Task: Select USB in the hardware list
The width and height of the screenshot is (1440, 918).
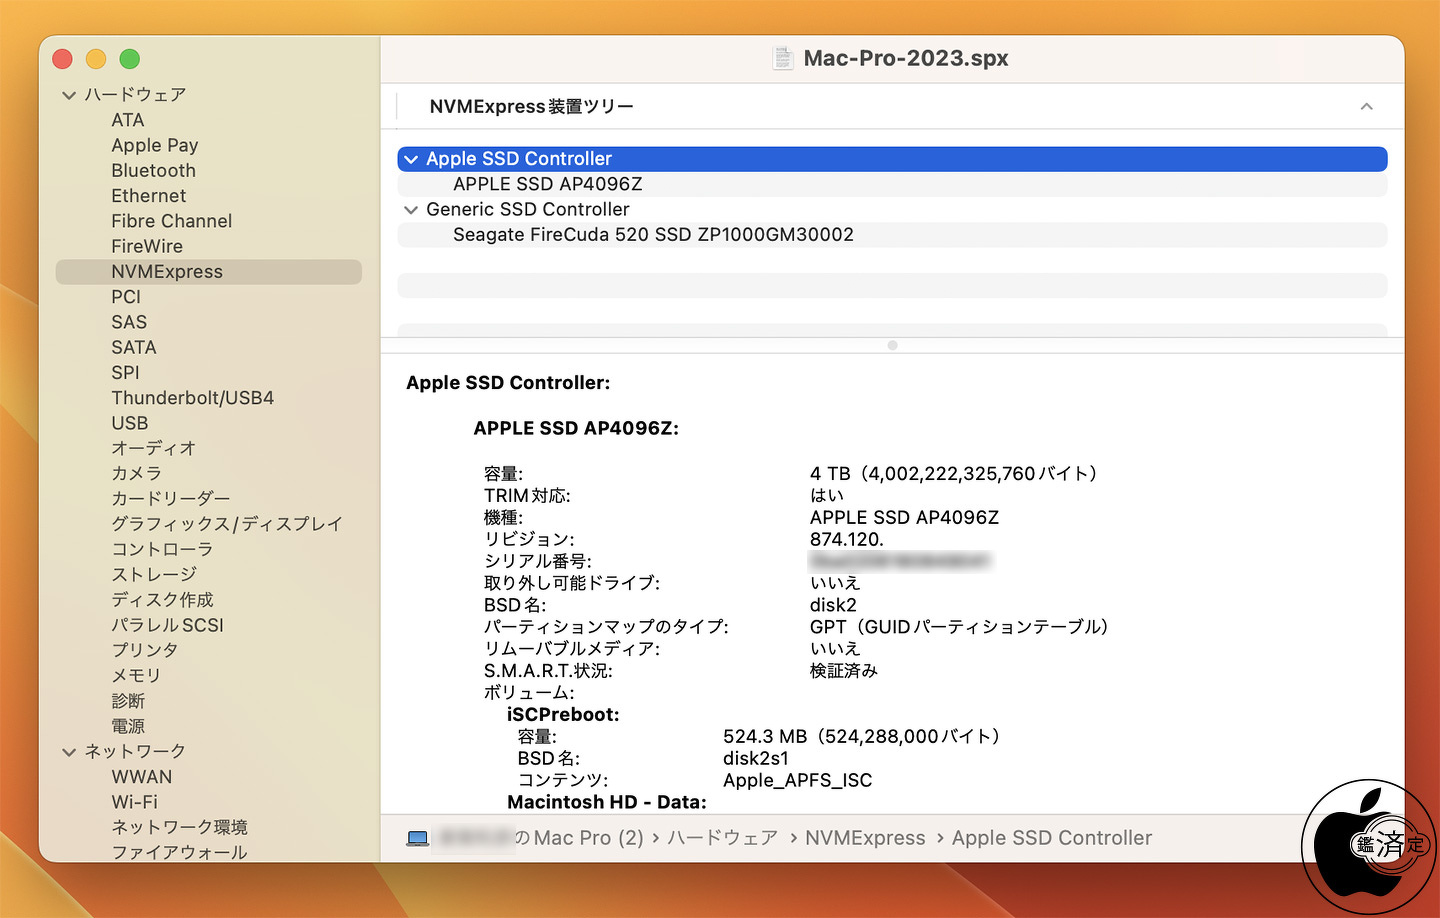Action: [x=130, y=423]
